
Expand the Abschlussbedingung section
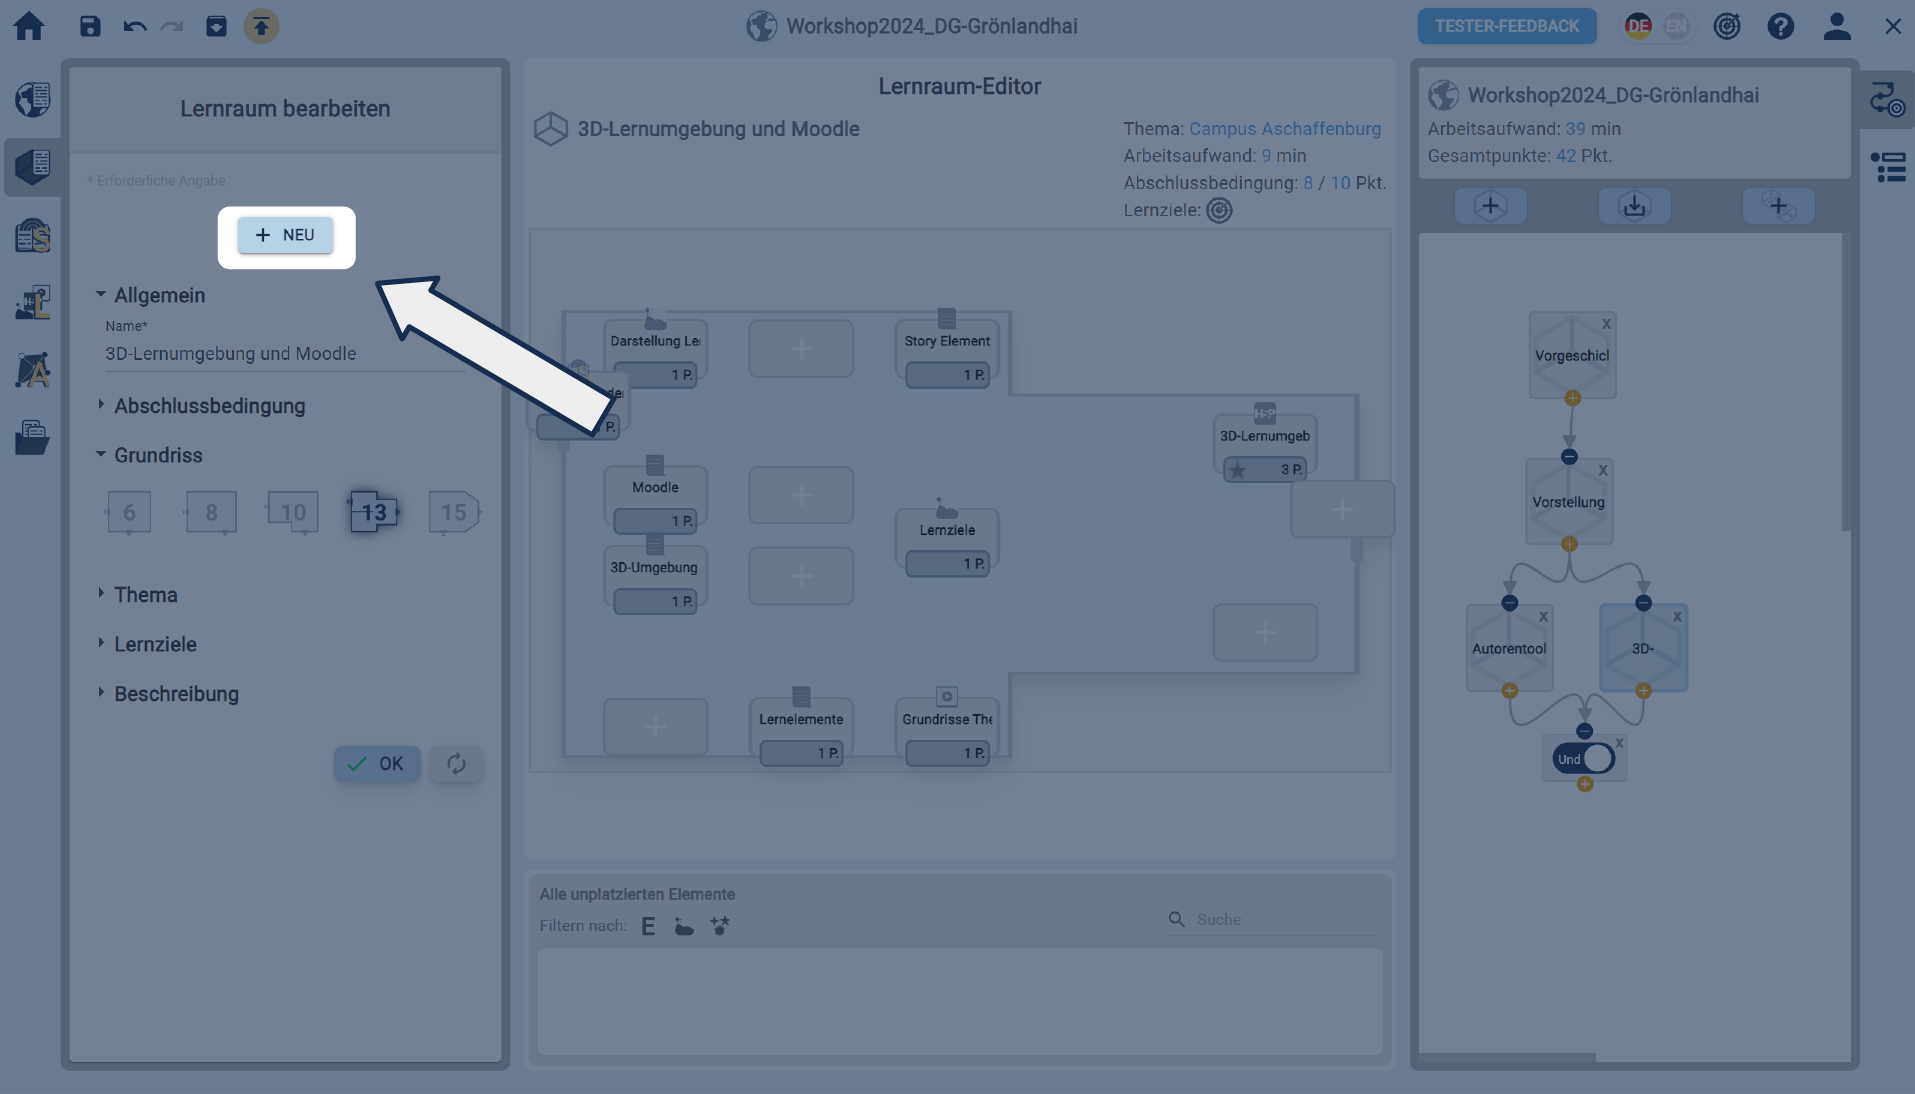(209, 406)
